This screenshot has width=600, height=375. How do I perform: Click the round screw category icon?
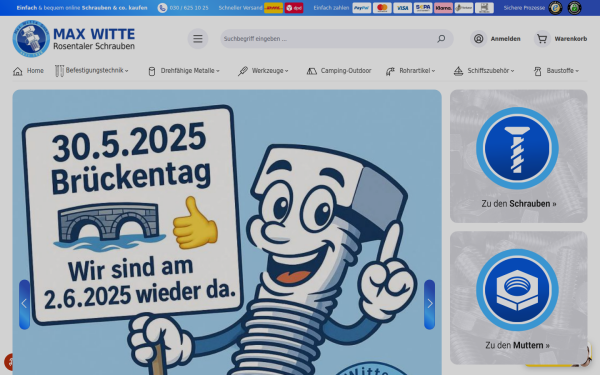click(x=517, y=148)
